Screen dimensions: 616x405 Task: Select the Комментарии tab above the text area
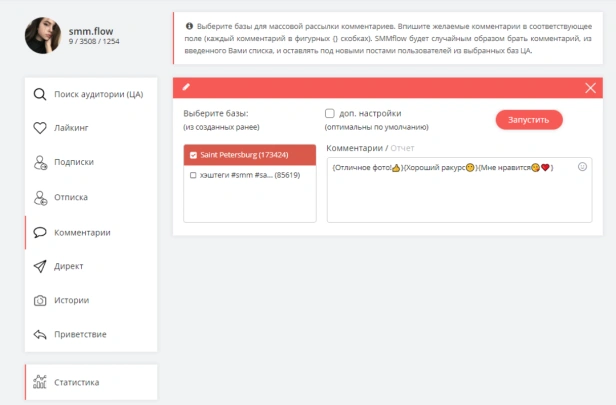pos(354,148)
